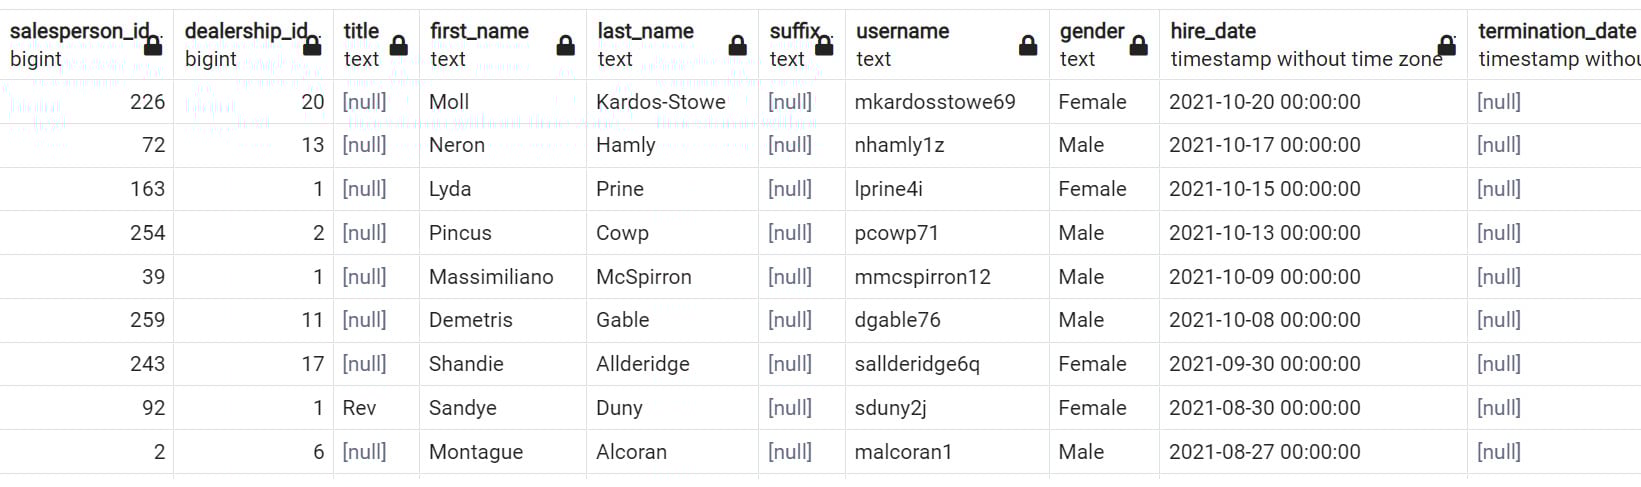Screen dimensions: 1641x487
Task: Click lock icon on suffix column
Action: [x=825, y=45]
